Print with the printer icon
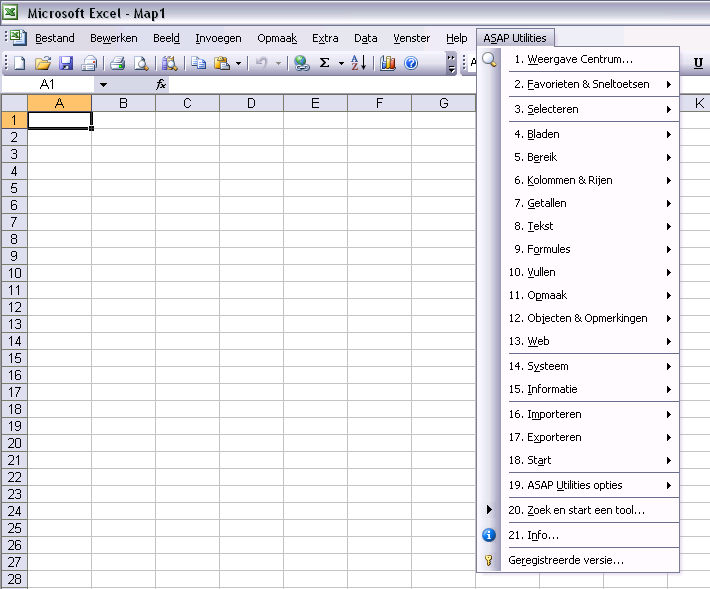 [x=118, y=63]
